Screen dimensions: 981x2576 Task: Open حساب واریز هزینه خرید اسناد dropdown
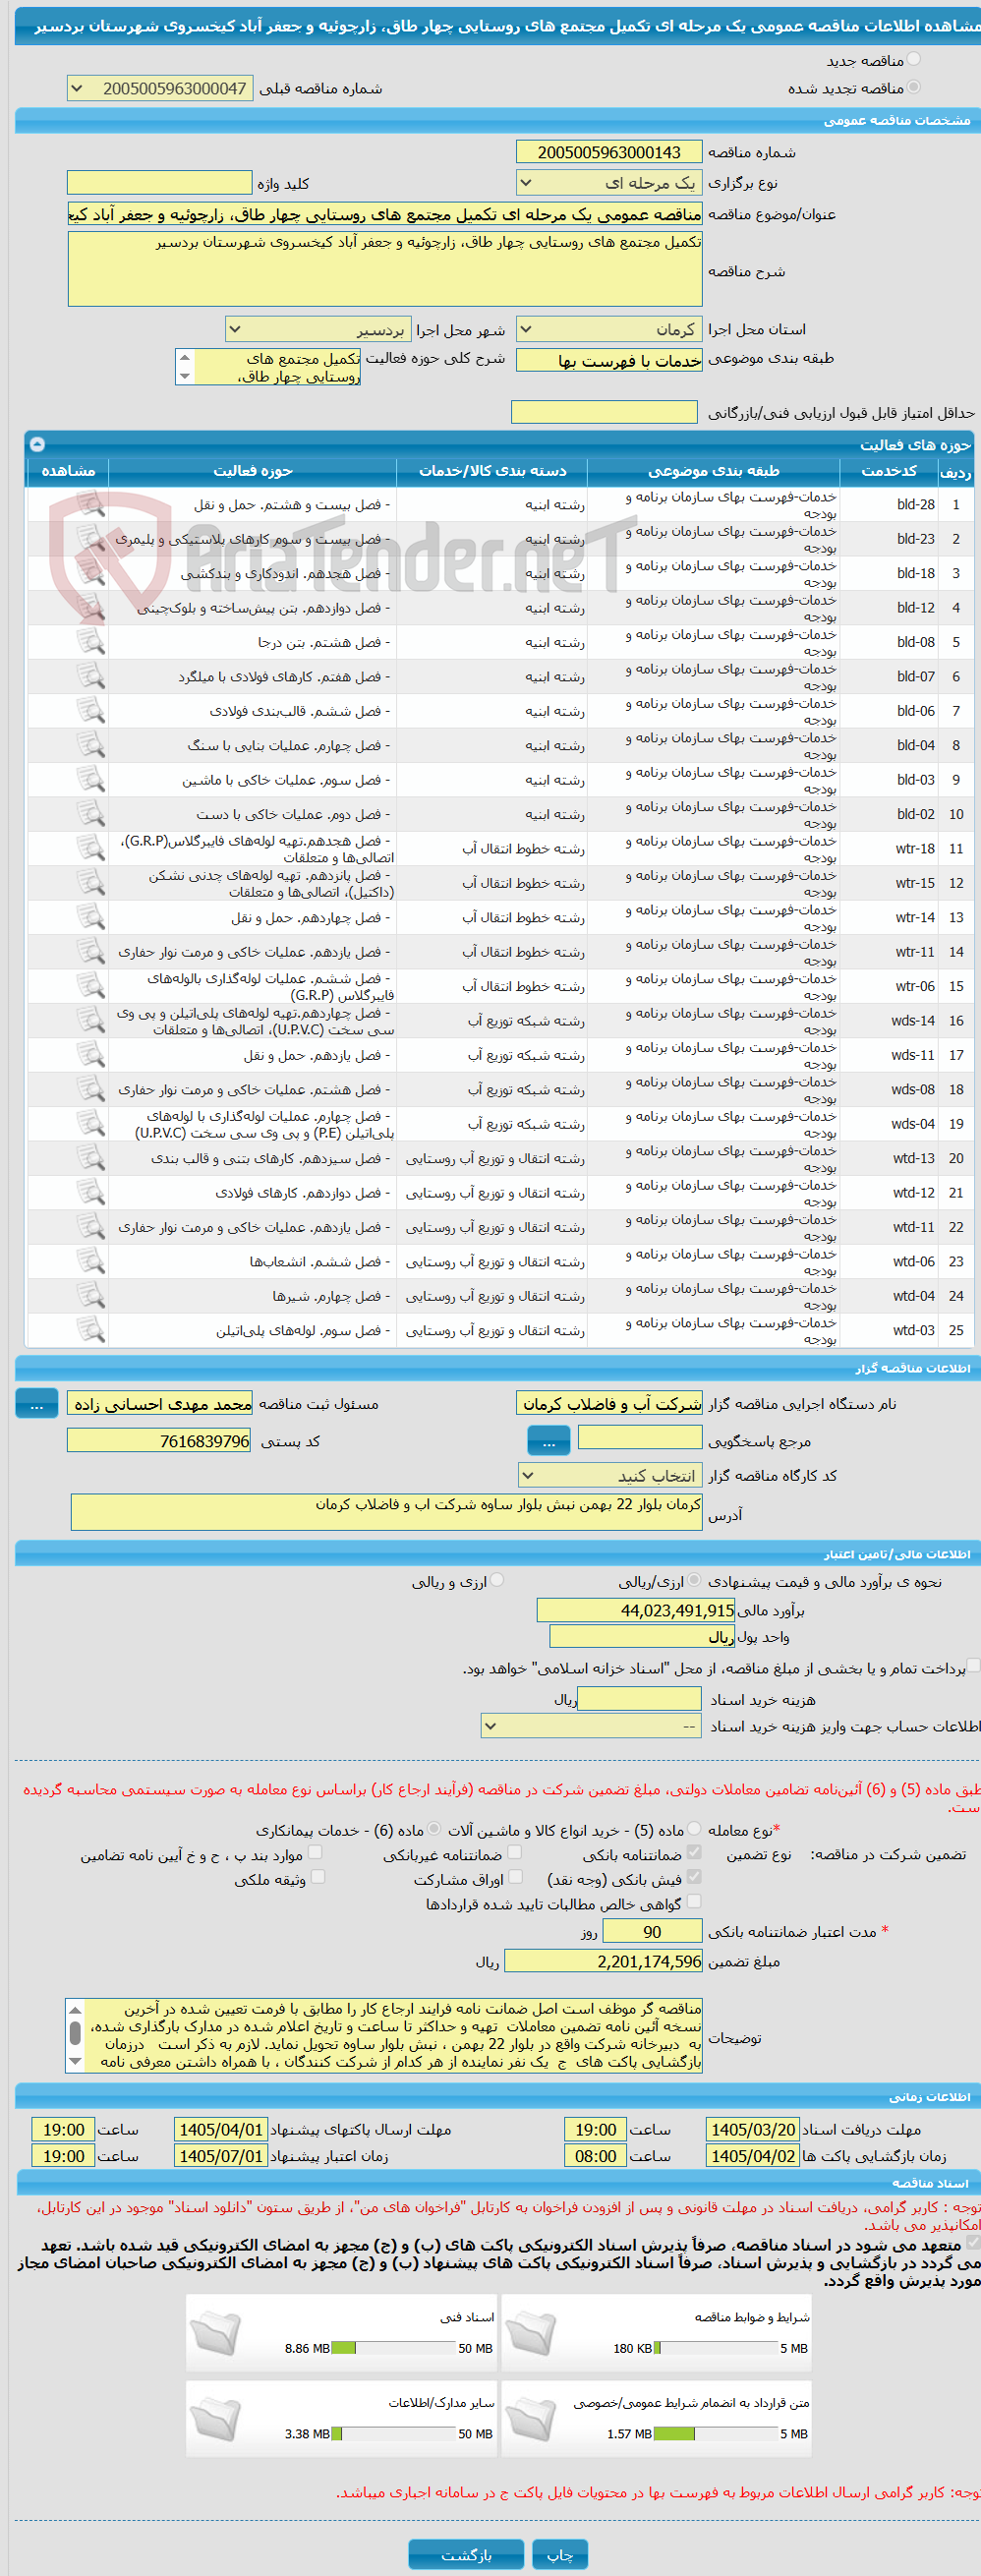click(x=592, y=1726)
